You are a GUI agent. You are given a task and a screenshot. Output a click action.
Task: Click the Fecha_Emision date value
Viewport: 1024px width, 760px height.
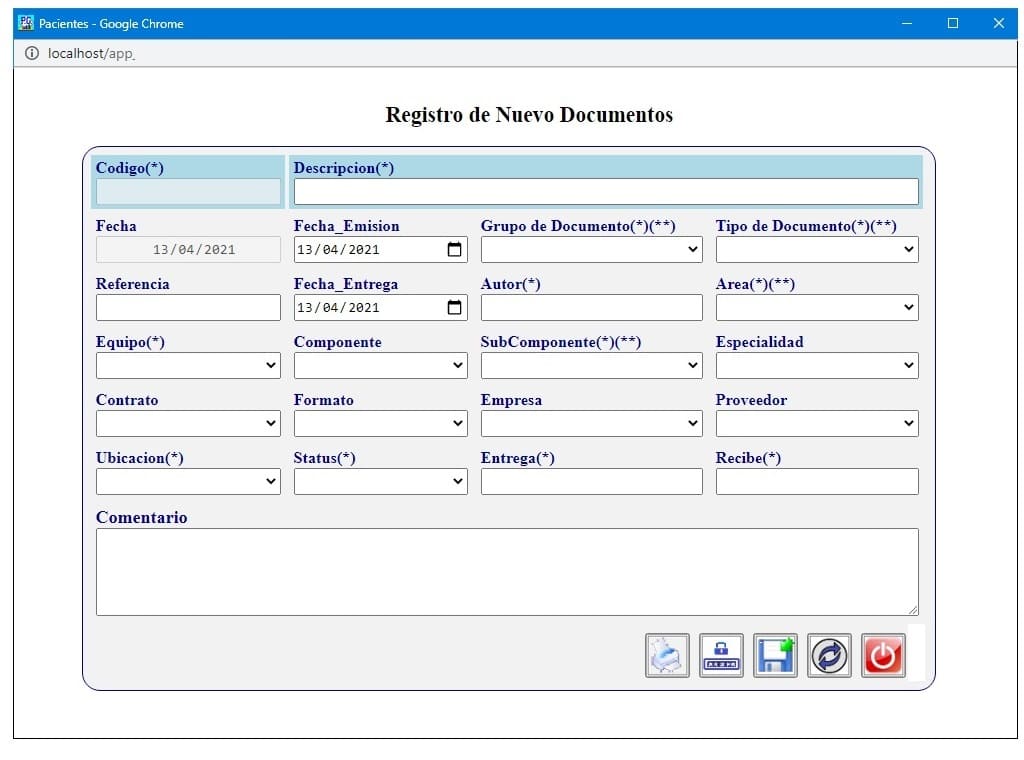pos(338,249)
